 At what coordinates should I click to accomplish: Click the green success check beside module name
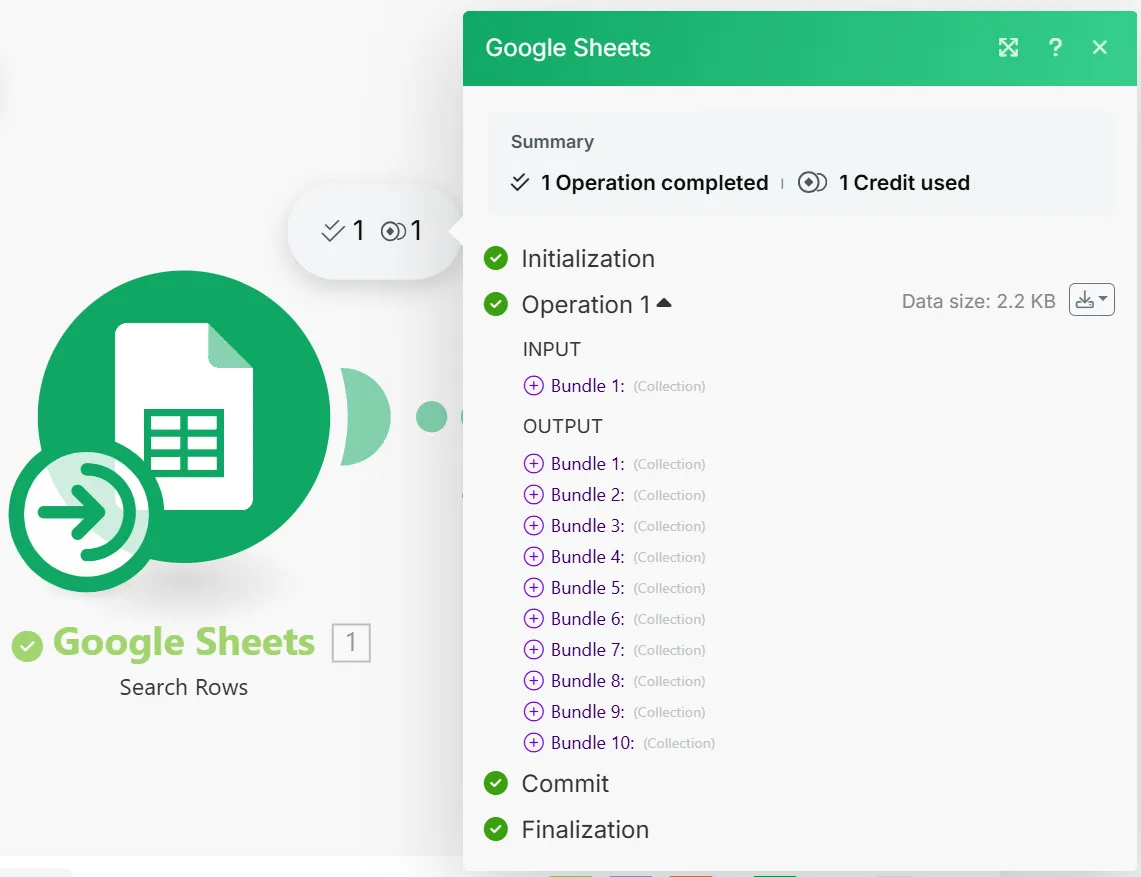tap(28, 646)
